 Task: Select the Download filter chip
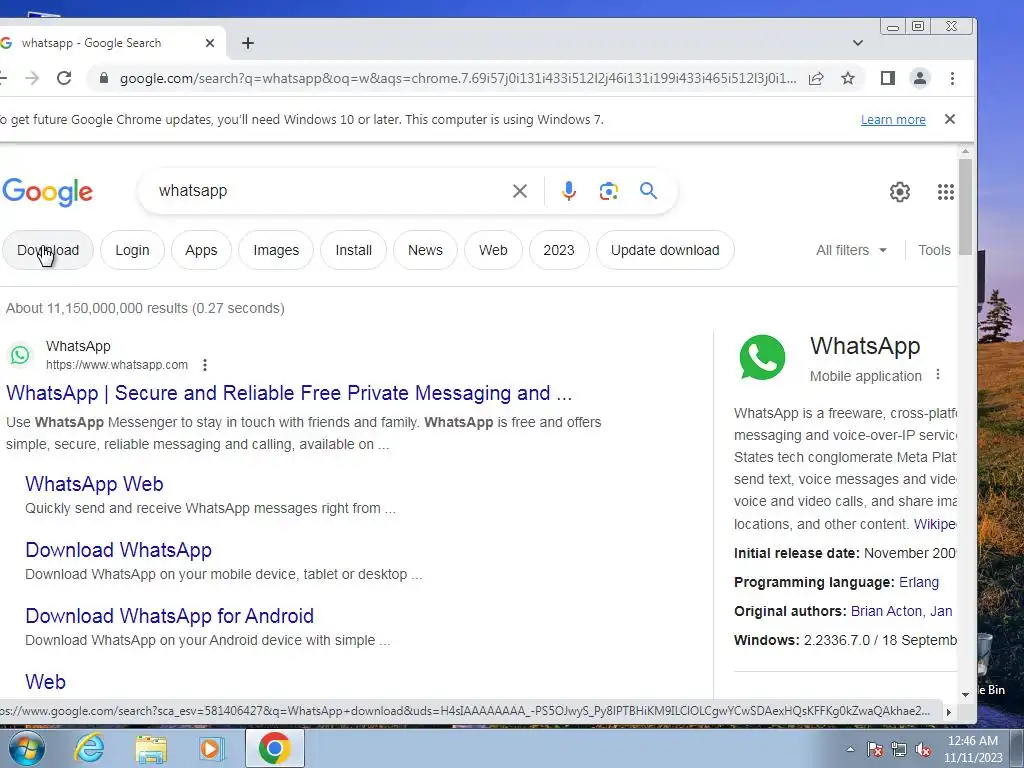tap(48, 250)
